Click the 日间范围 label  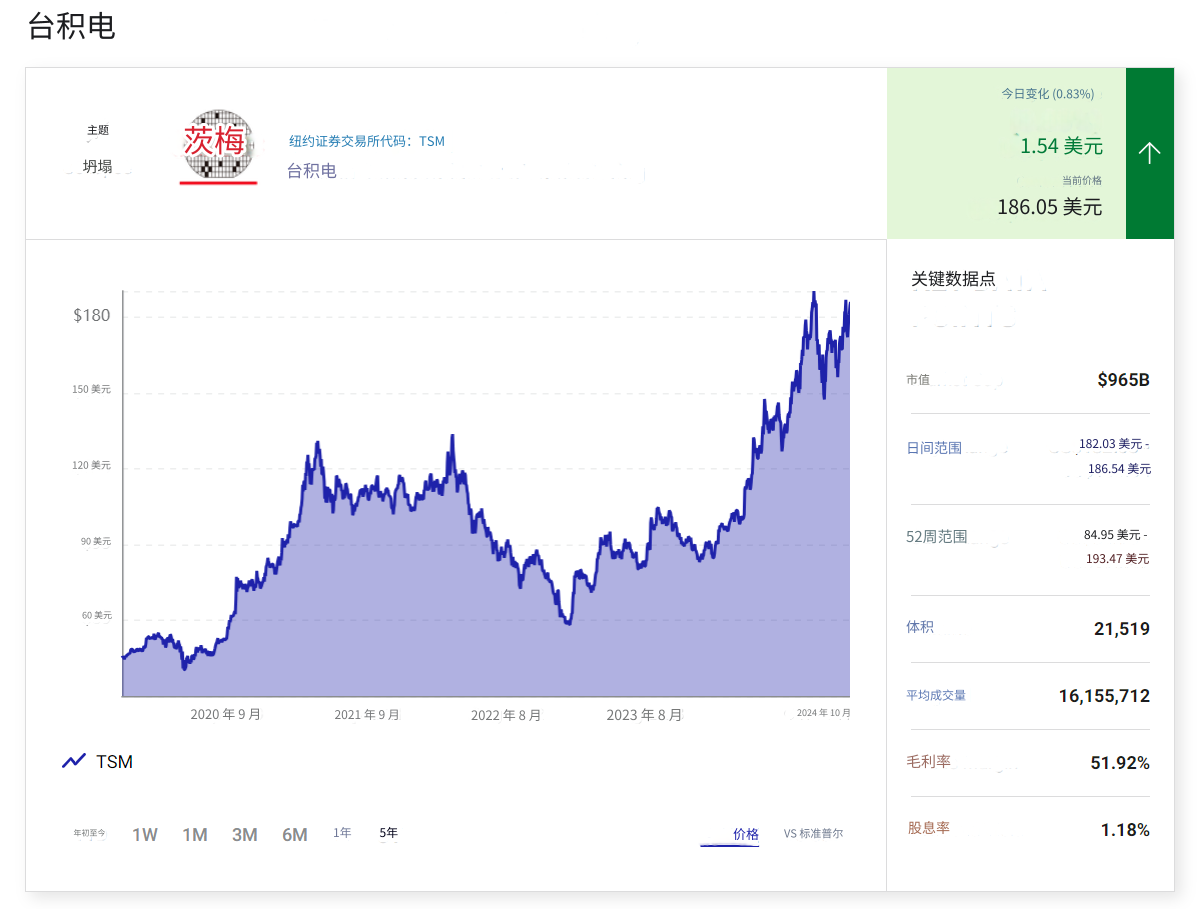(934, 448)
